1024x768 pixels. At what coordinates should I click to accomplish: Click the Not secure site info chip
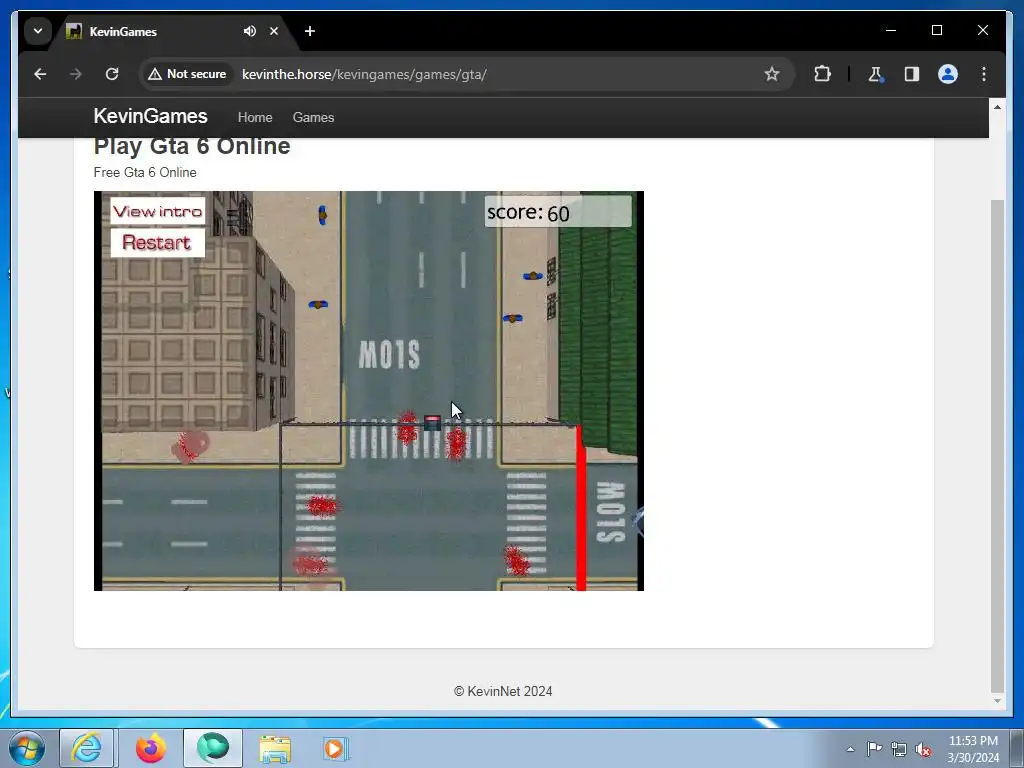188,74
